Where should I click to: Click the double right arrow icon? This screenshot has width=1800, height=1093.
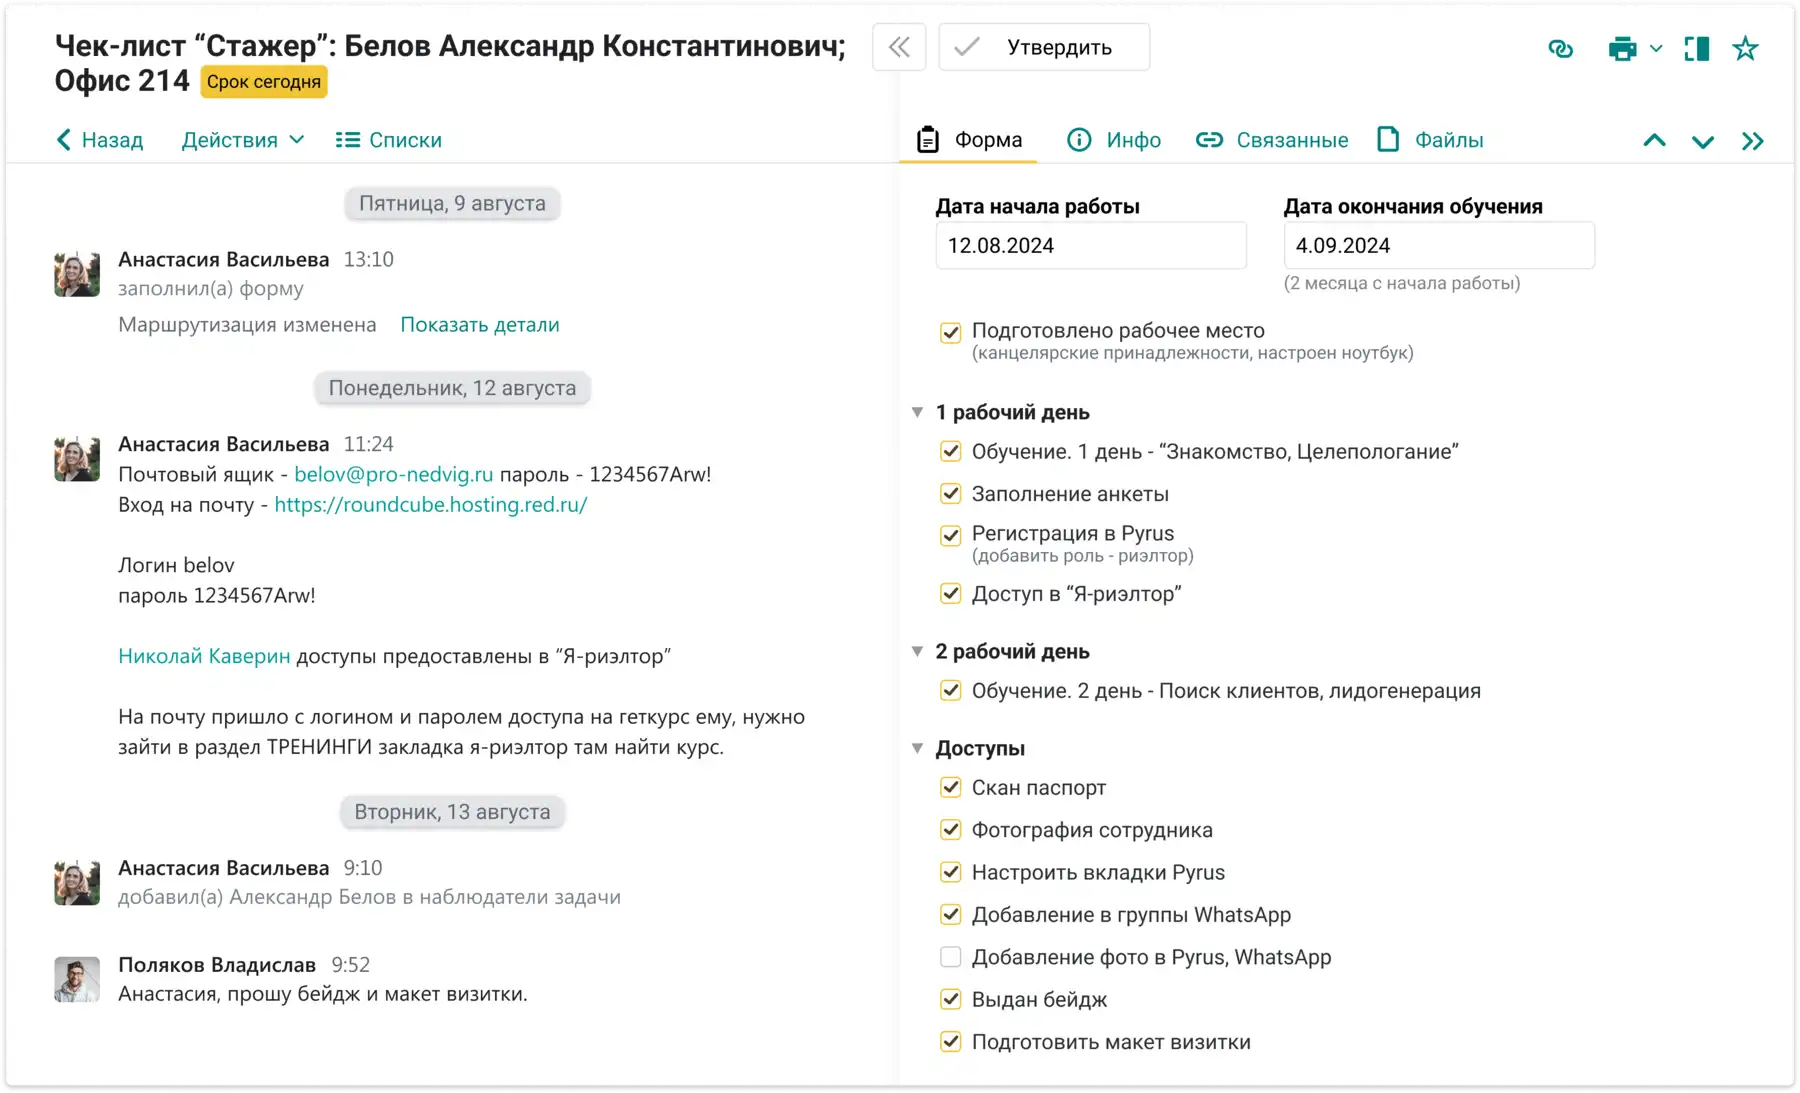1752,141
